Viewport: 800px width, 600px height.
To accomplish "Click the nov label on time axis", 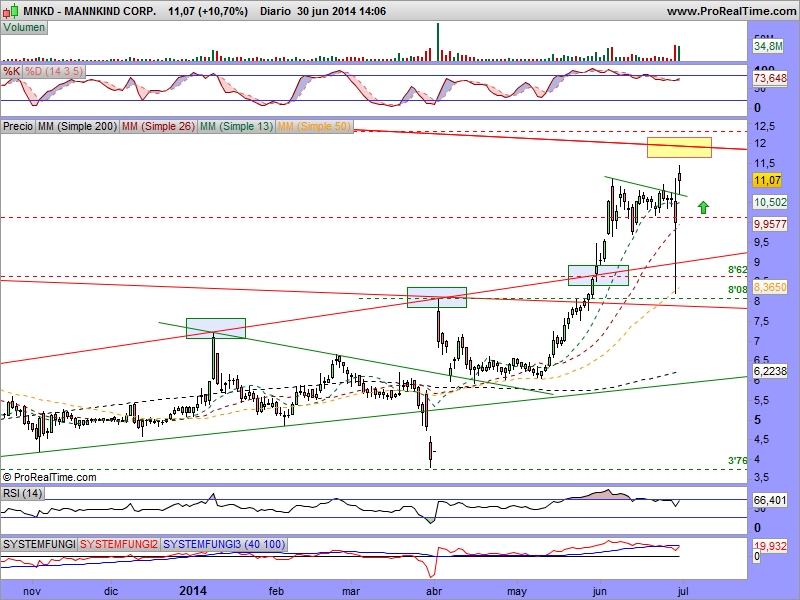I will [x=32, y=591].
